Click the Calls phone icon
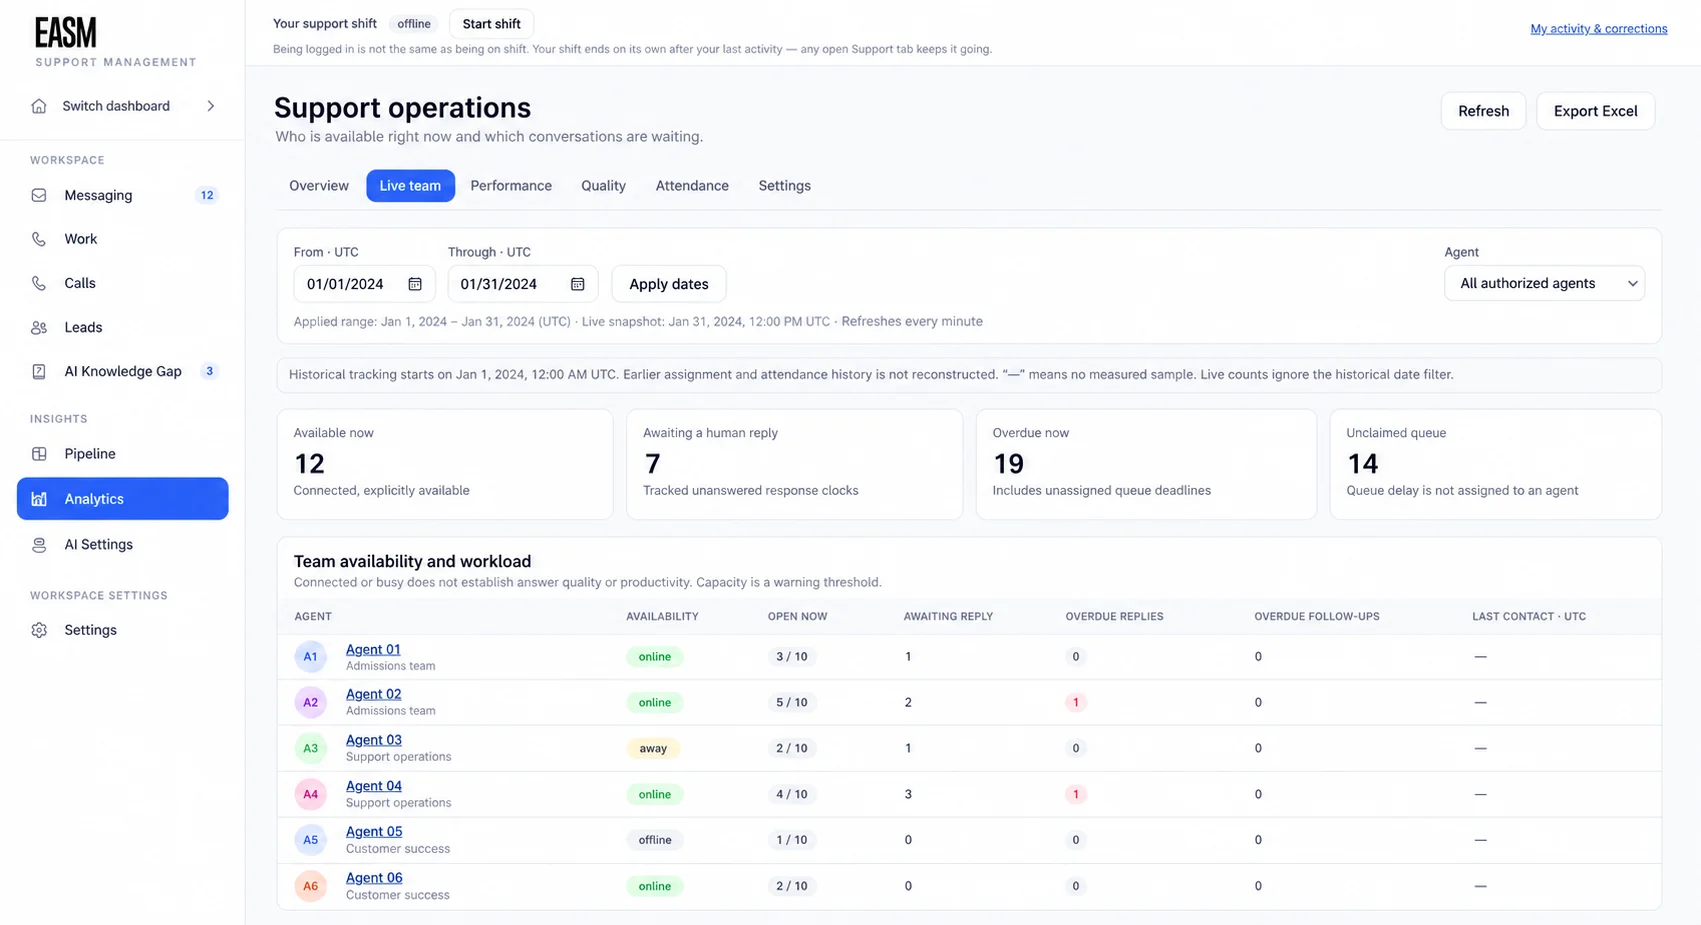 (39, 283)
